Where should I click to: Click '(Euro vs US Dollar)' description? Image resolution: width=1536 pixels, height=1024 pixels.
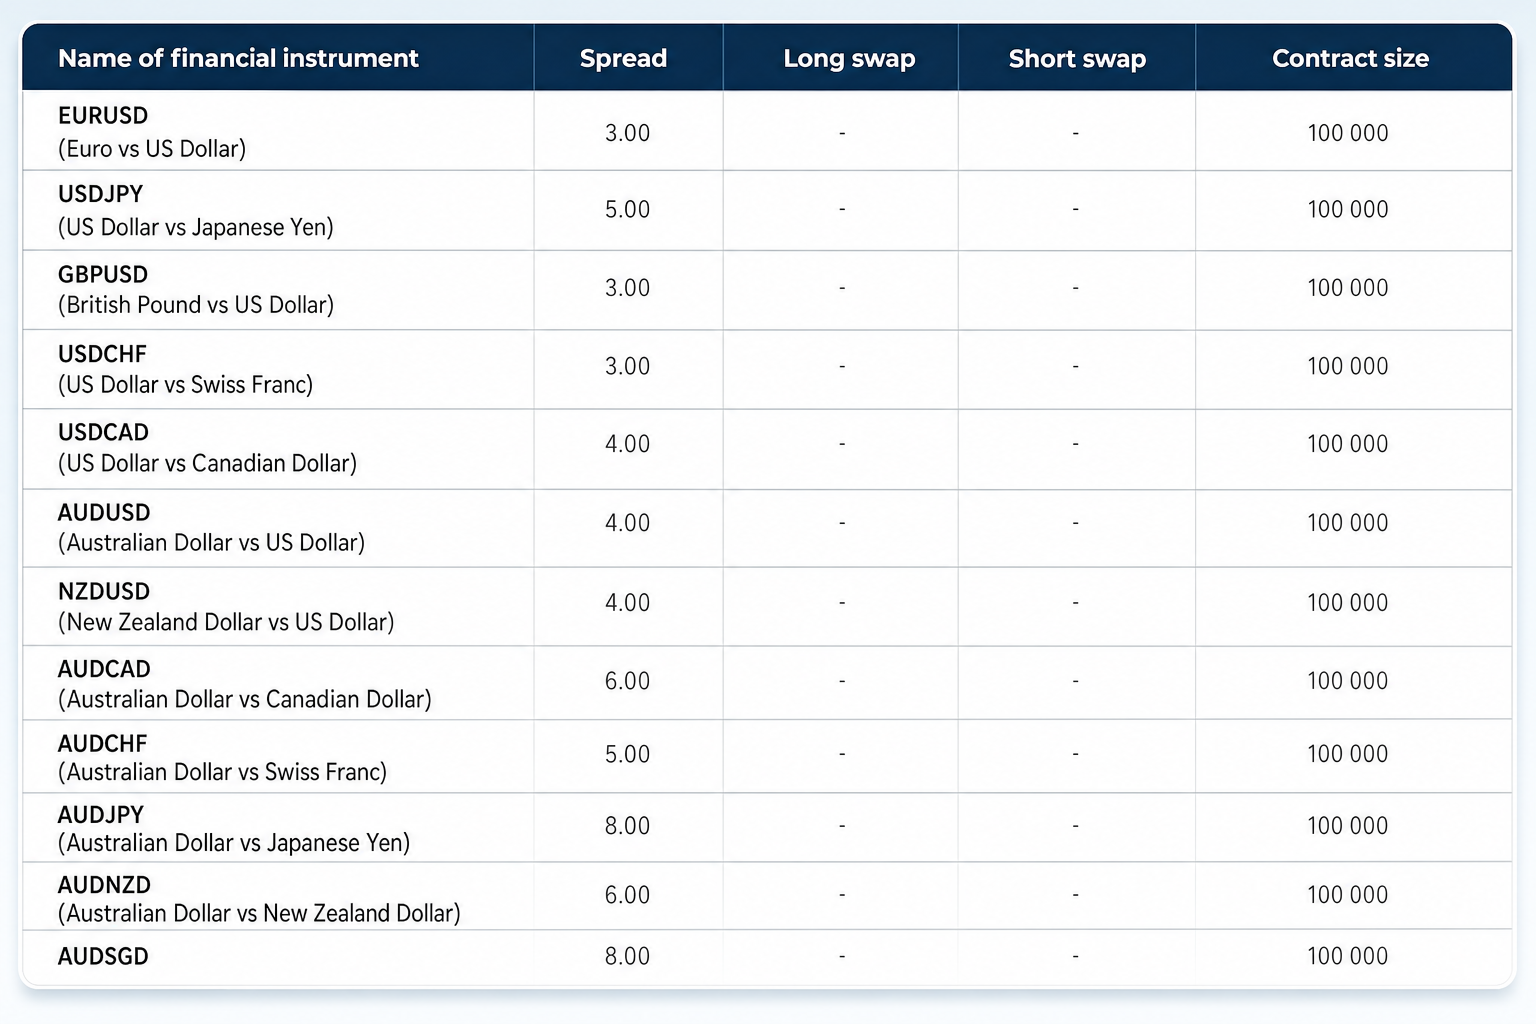tap(152, 149)
